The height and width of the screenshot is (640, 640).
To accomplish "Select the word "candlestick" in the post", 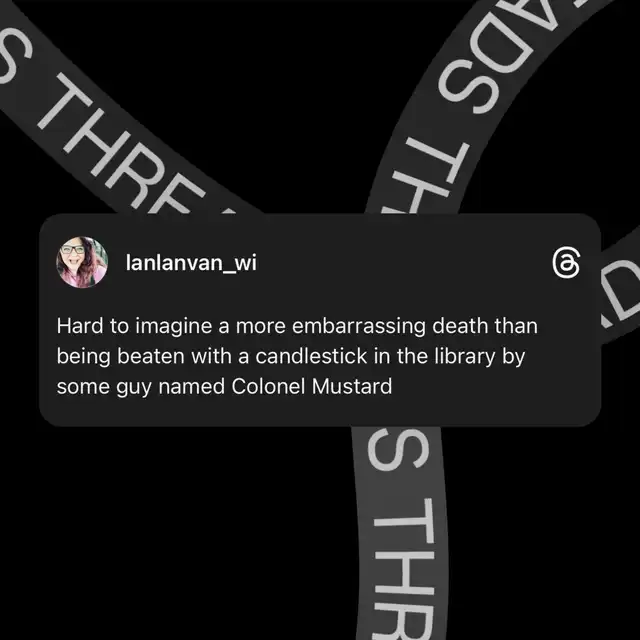I will pos(311,356).
